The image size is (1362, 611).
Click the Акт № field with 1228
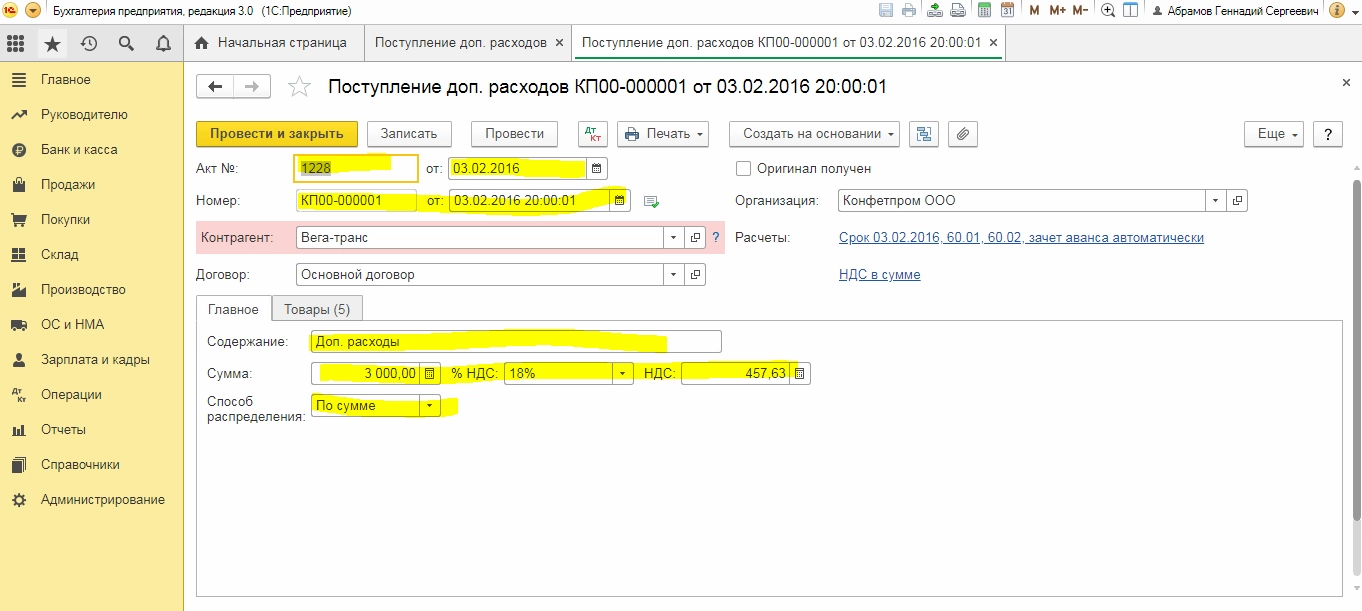click(x=356, y=168)
